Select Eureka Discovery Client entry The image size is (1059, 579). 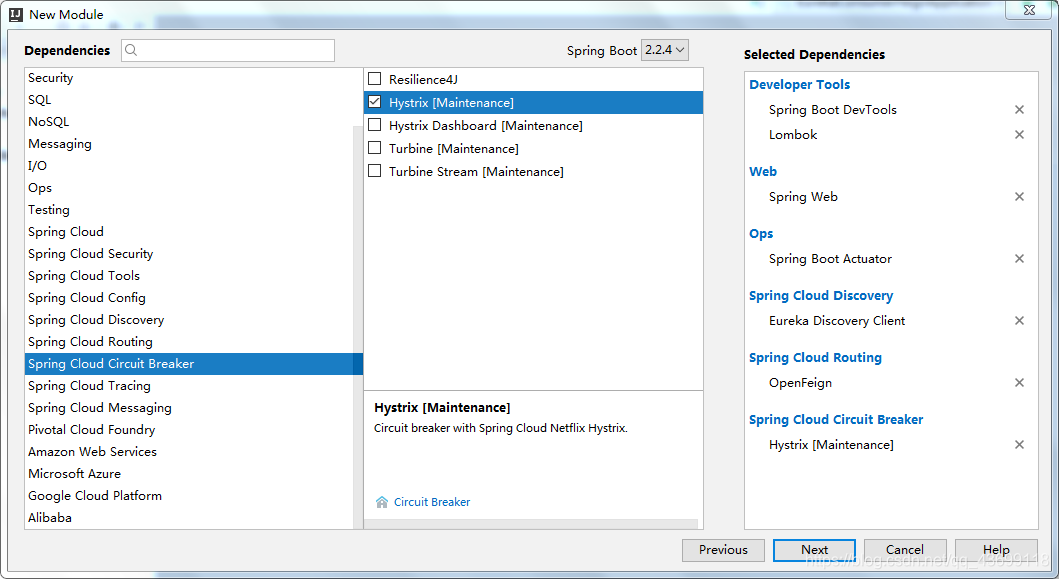[x=837, y=321]
